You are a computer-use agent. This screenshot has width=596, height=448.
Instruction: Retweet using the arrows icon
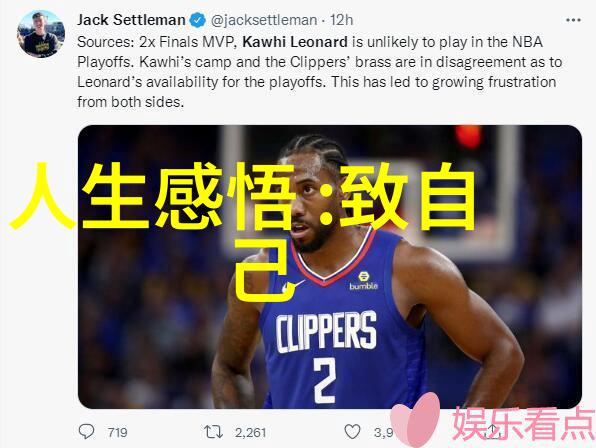213,432
